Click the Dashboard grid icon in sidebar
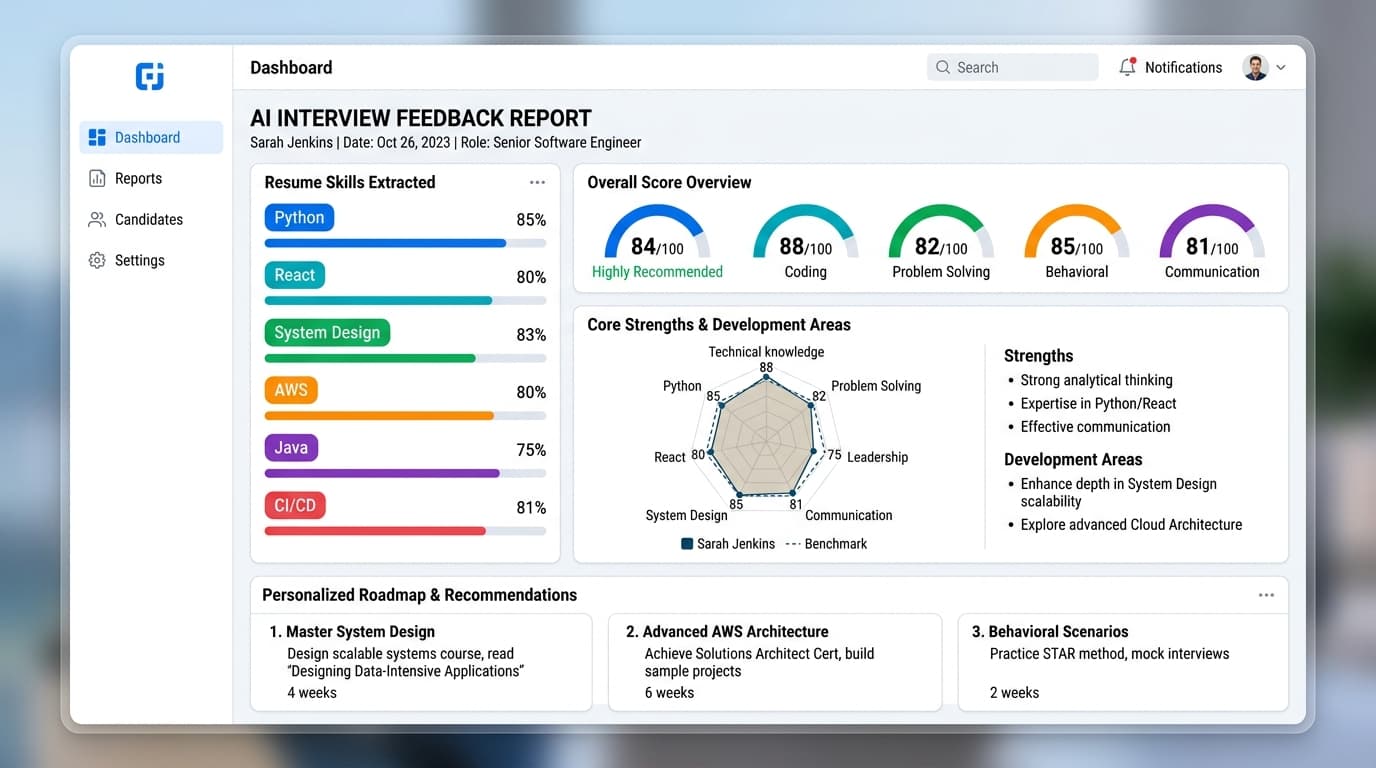Image resolution: width=1376 pixels, height=768 pixels. click(x=97, y=138)
